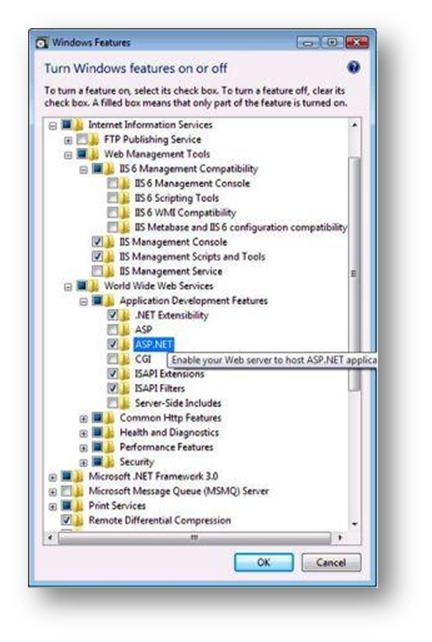
Task: Click the vertical scrollbar thumb
Action: point(355,274)
